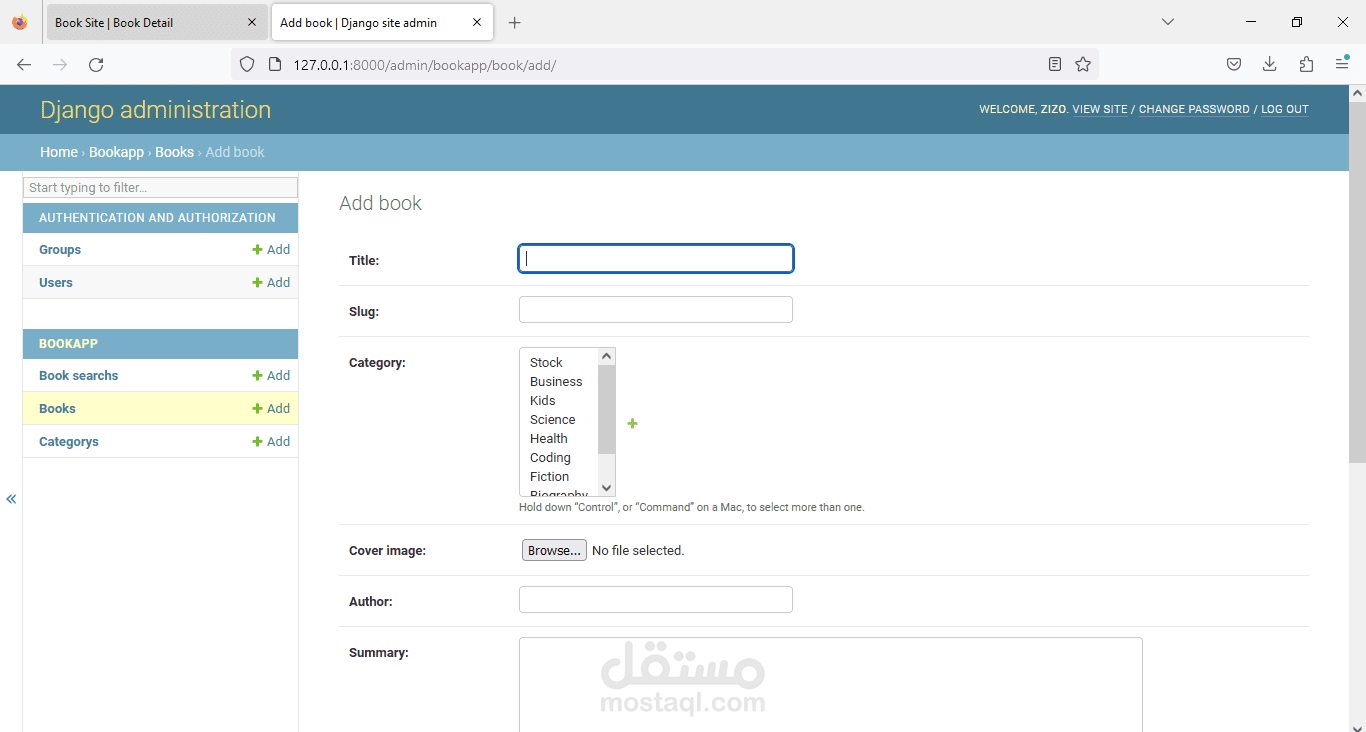Click the Firefox logo icon in tab bar
This screenshot has height=732, width=1366.
pos(20,22)
